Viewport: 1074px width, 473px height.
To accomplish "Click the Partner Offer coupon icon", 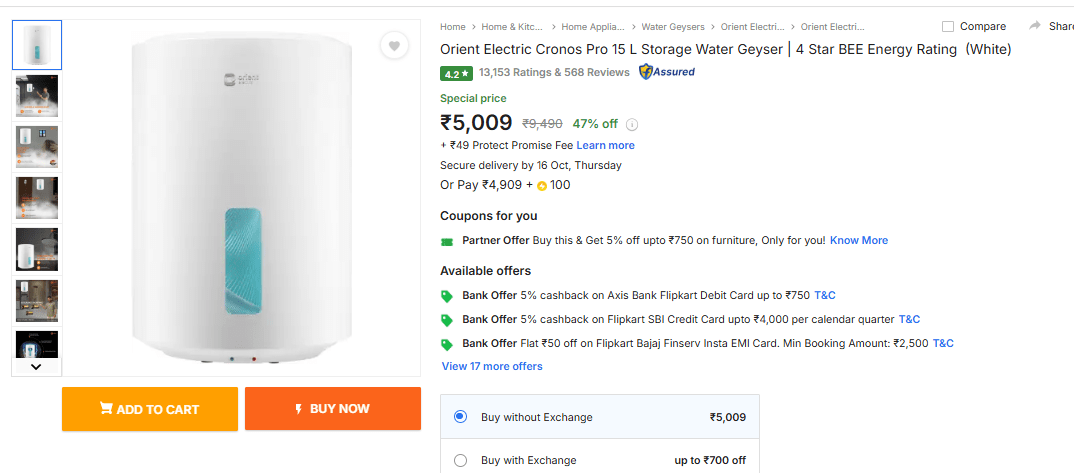I will [x=447, y=241].
